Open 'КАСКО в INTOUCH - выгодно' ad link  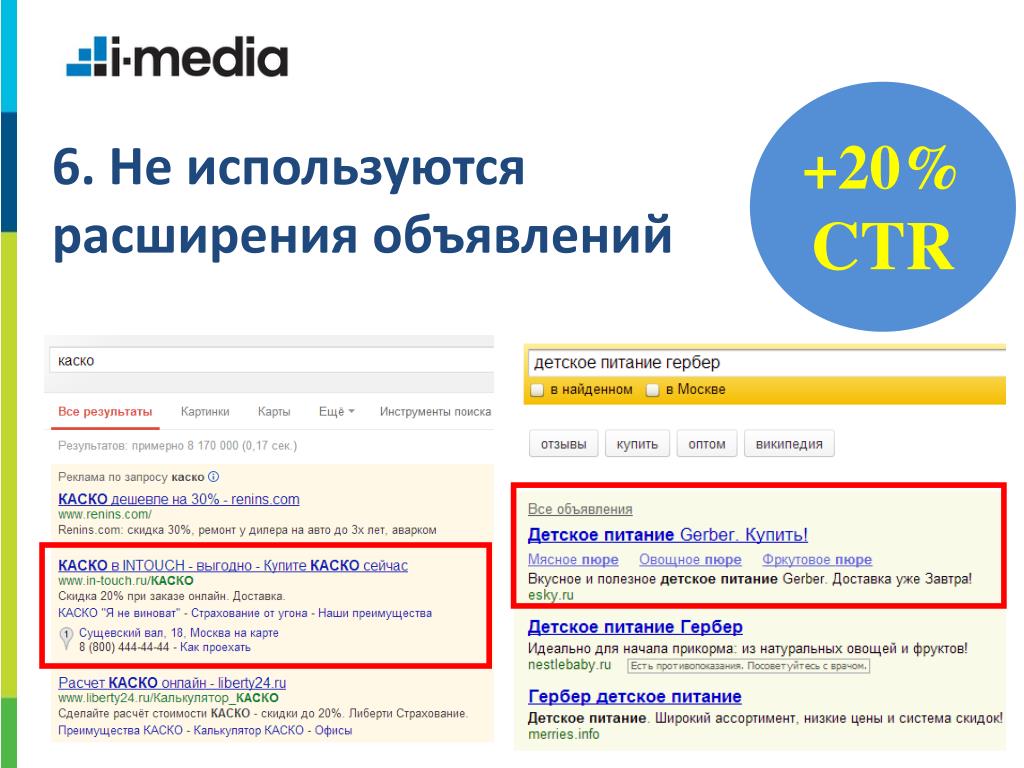232,566
